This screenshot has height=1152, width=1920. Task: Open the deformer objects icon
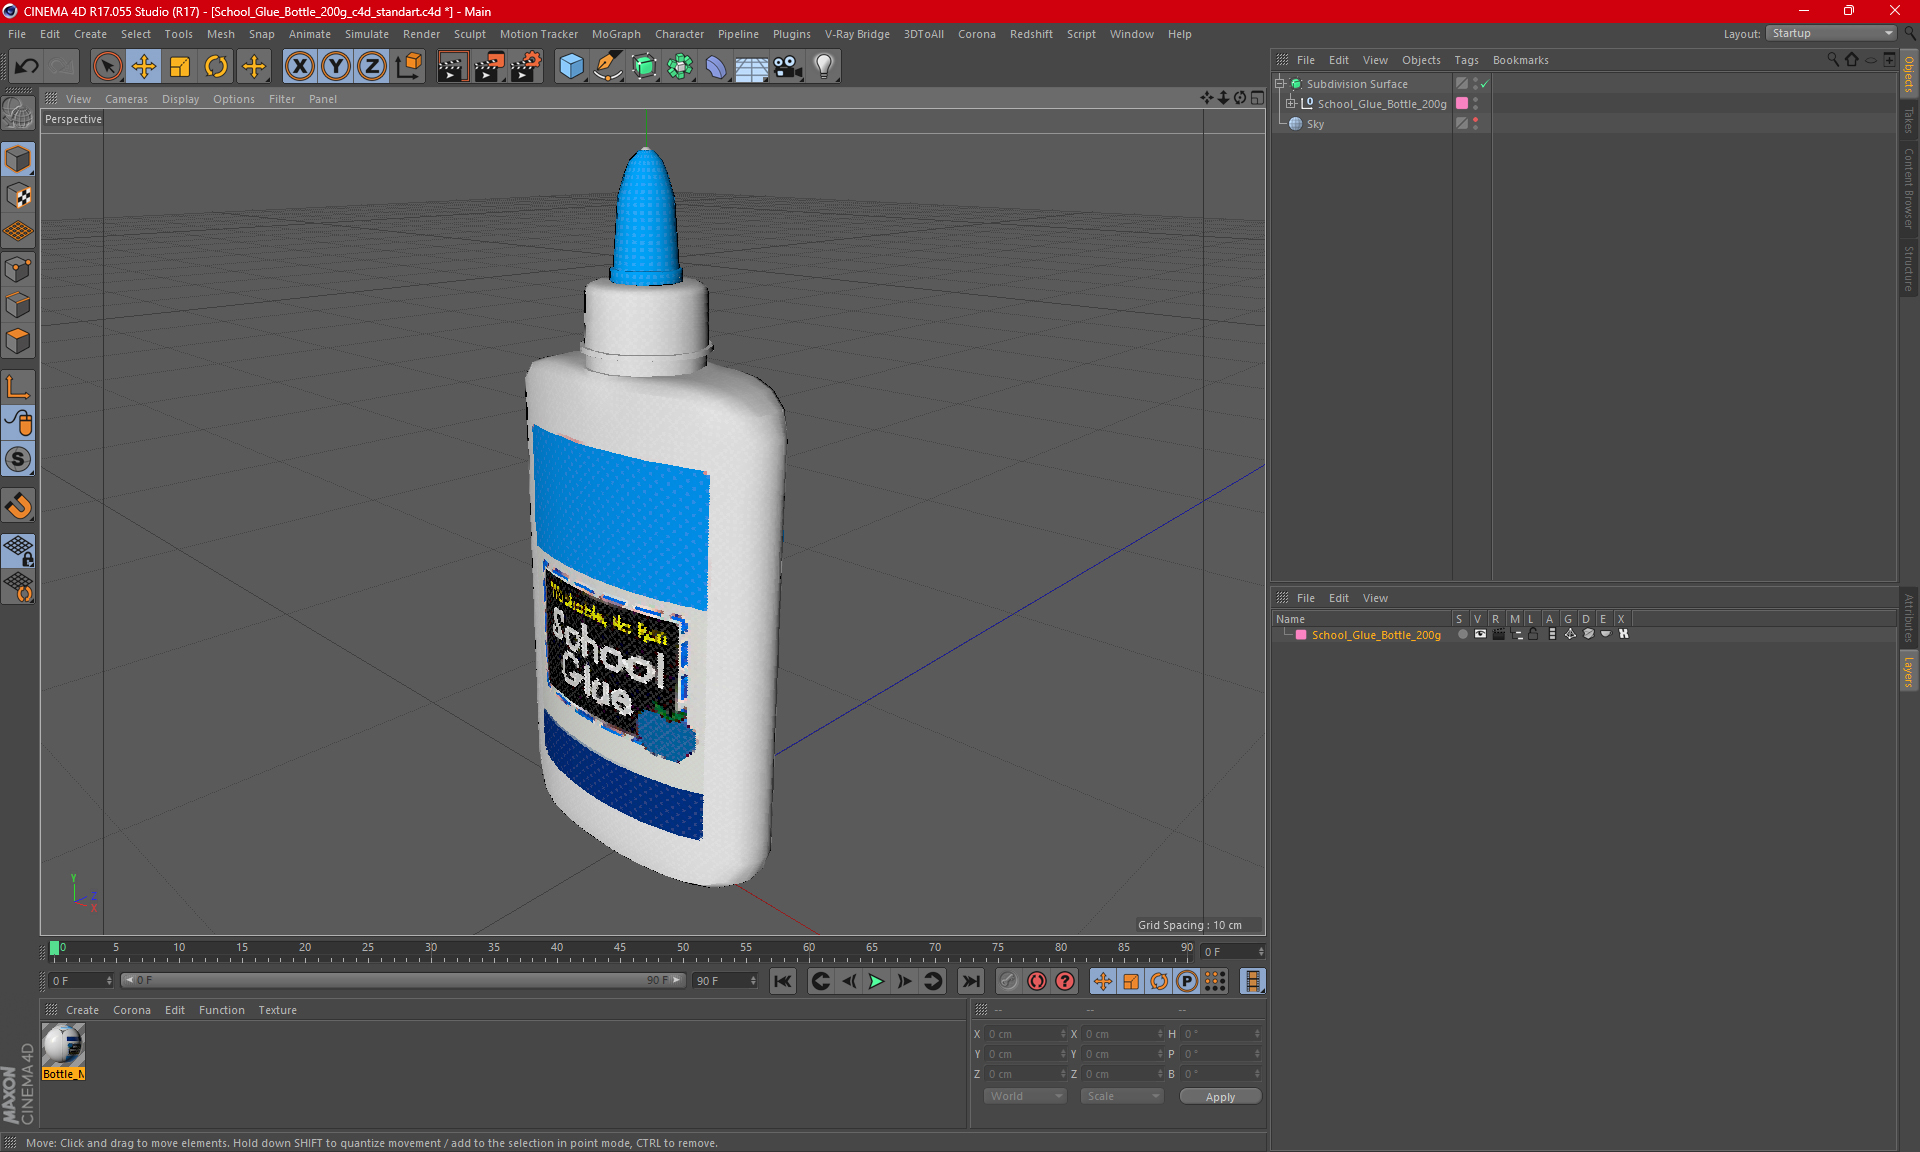point(716,67)
